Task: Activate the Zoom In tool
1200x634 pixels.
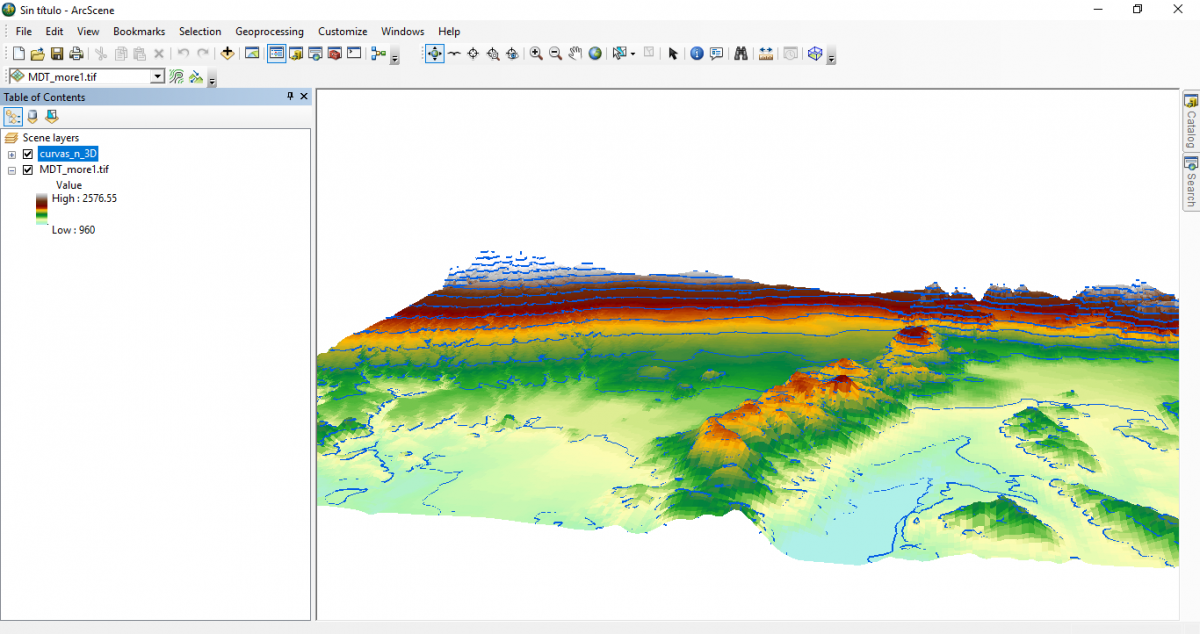Action: pos(536,53)
